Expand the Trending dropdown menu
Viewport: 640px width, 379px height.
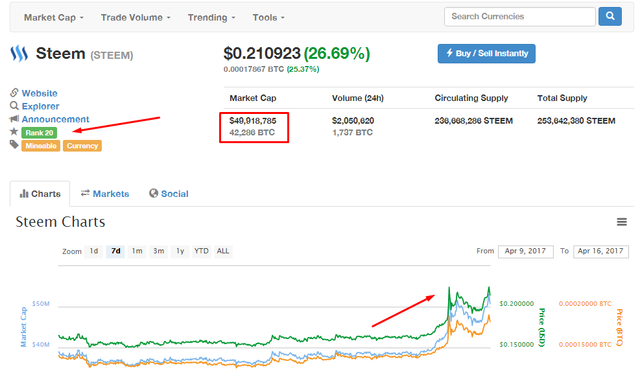[211, 18]
